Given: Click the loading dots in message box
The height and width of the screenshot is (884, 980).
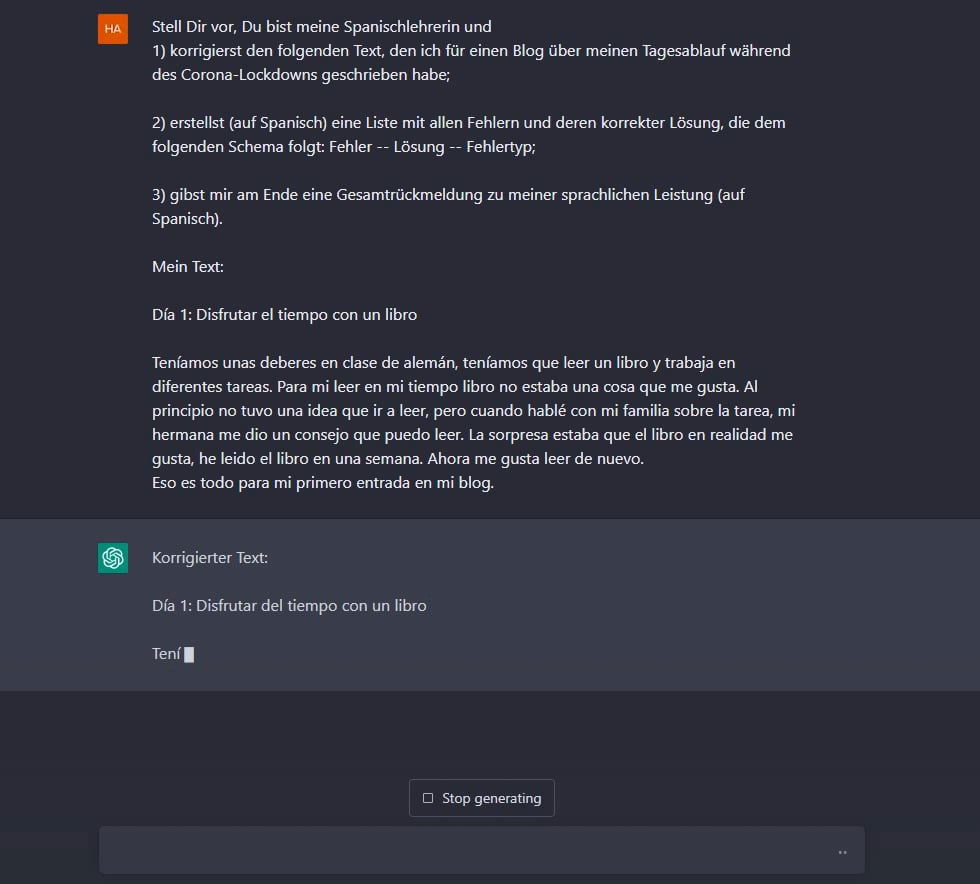Looking at the screenshot, I should 842,852.
